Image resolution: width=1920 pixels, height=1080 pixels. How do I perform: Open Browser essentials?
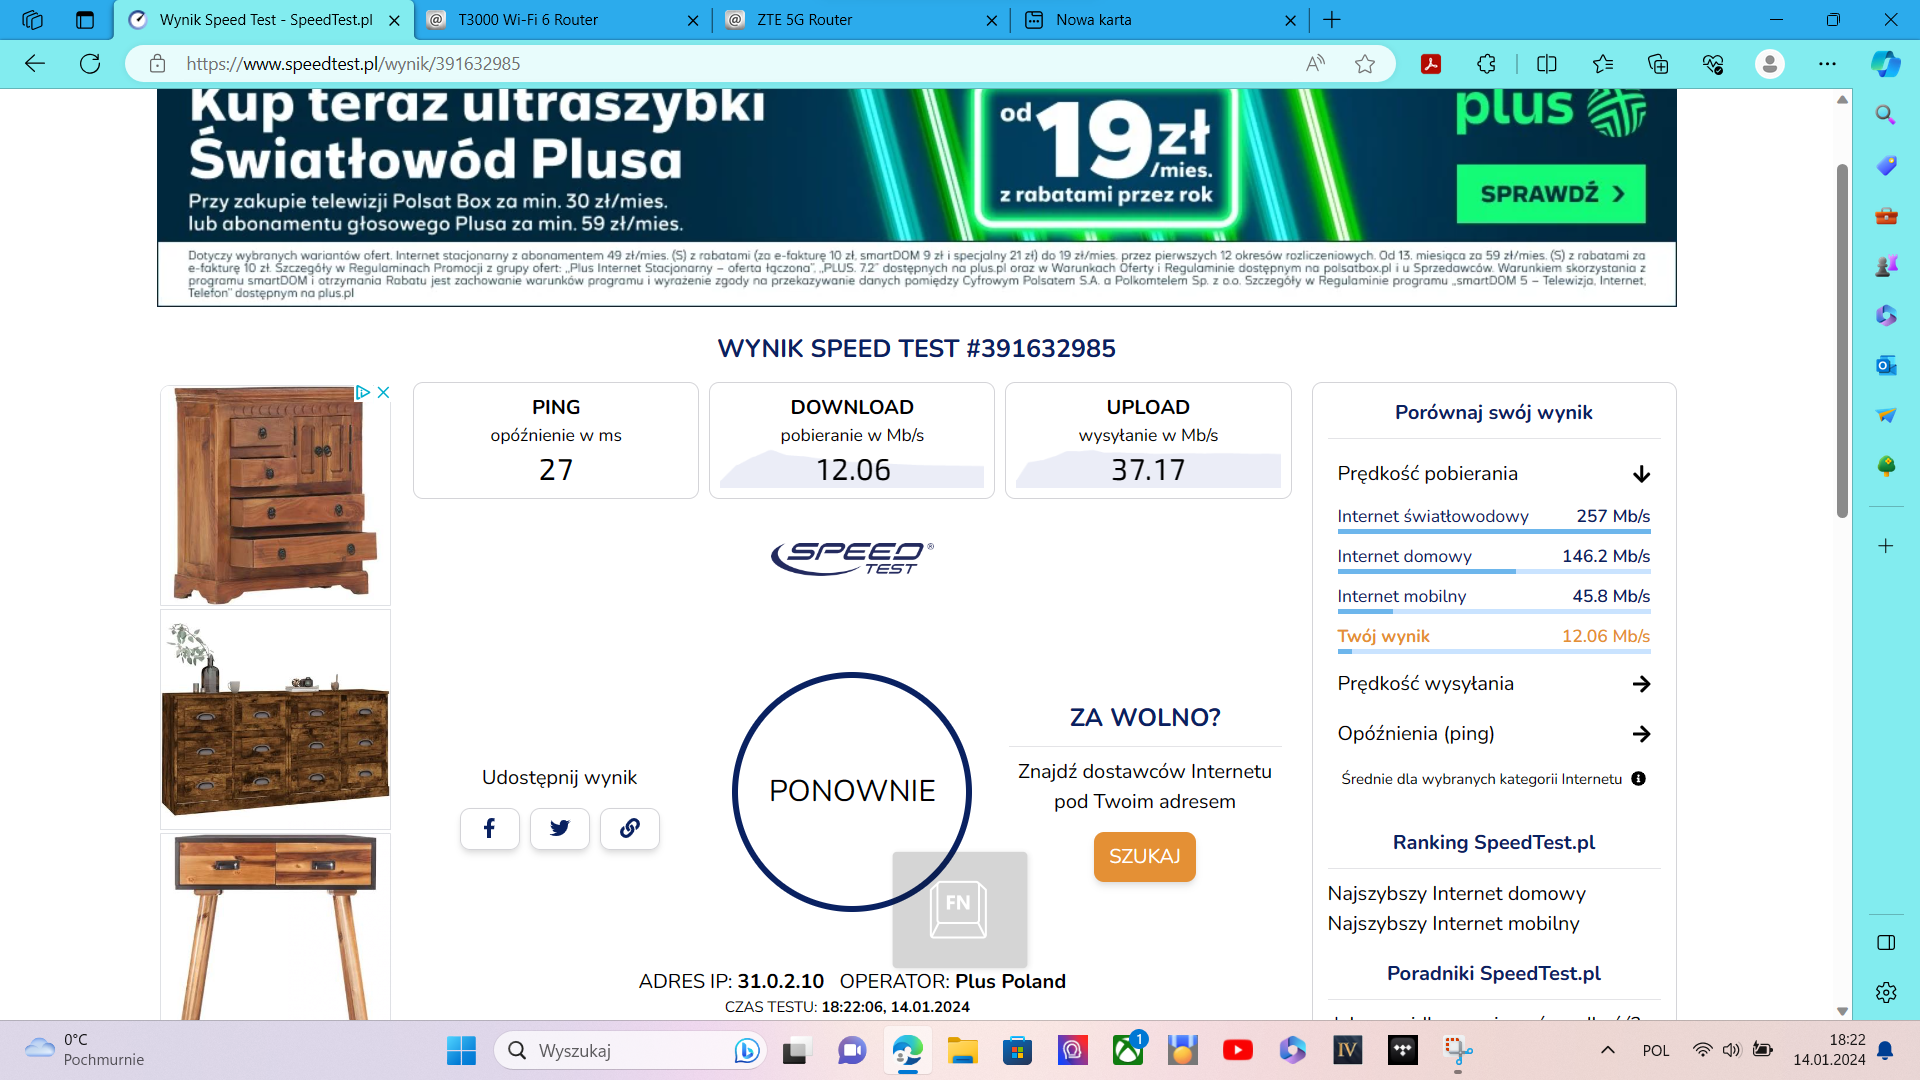1713,64
